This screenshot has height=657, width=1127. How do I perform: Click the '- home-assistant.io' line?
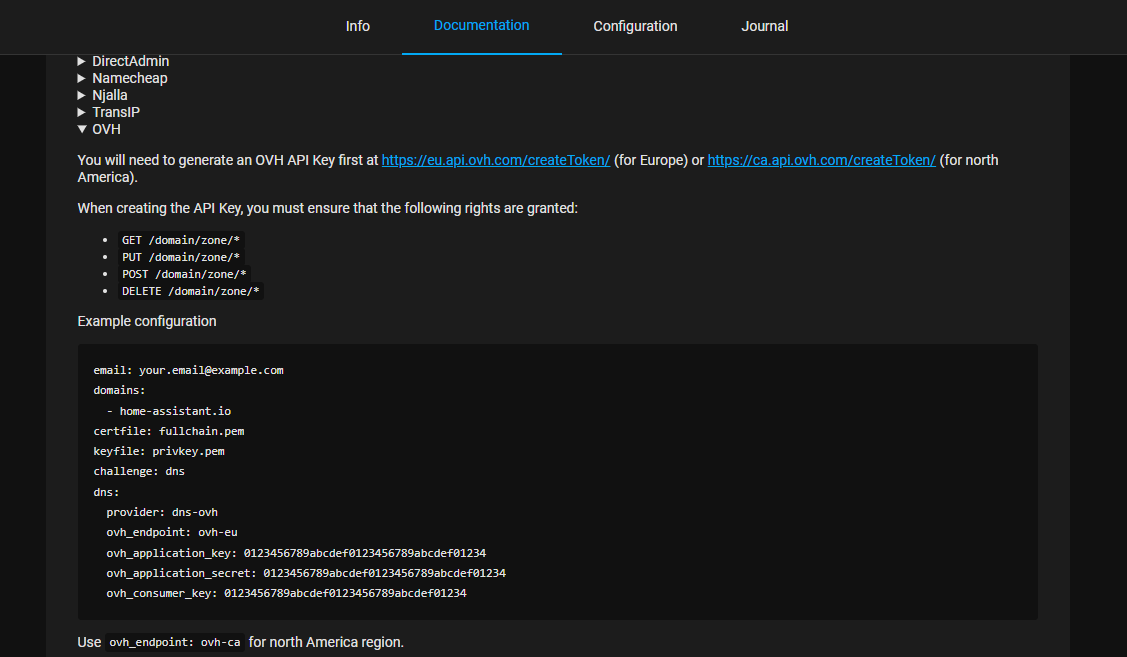pos(169,411)
